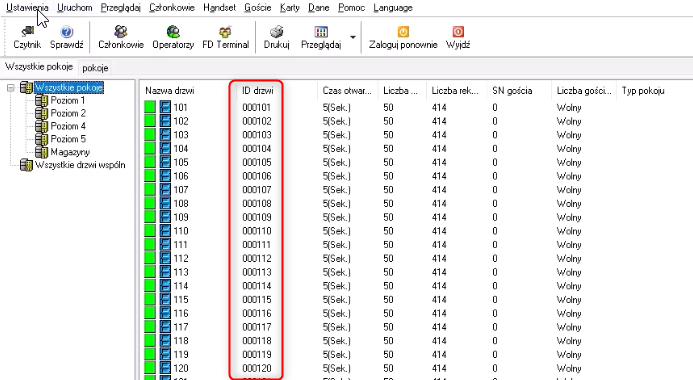
Task: Click the blue door icon for room 102
Action: 165,121
